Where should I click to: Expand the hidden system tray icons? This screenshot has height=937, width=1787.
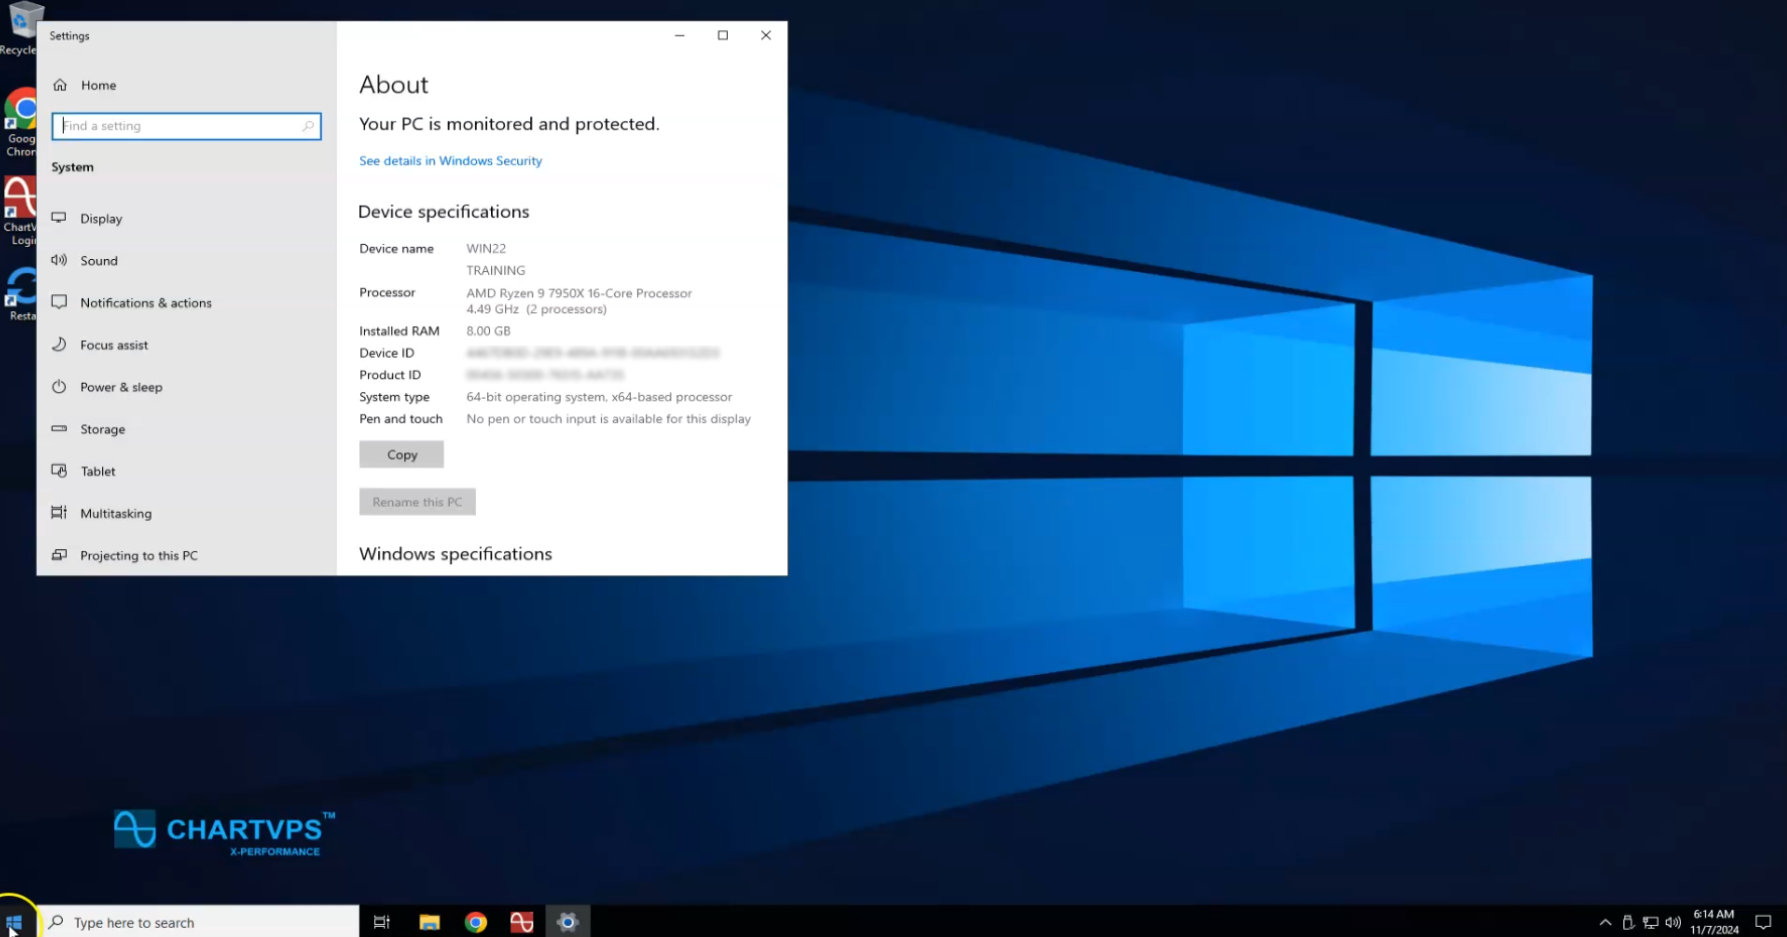pos(1605,922)
